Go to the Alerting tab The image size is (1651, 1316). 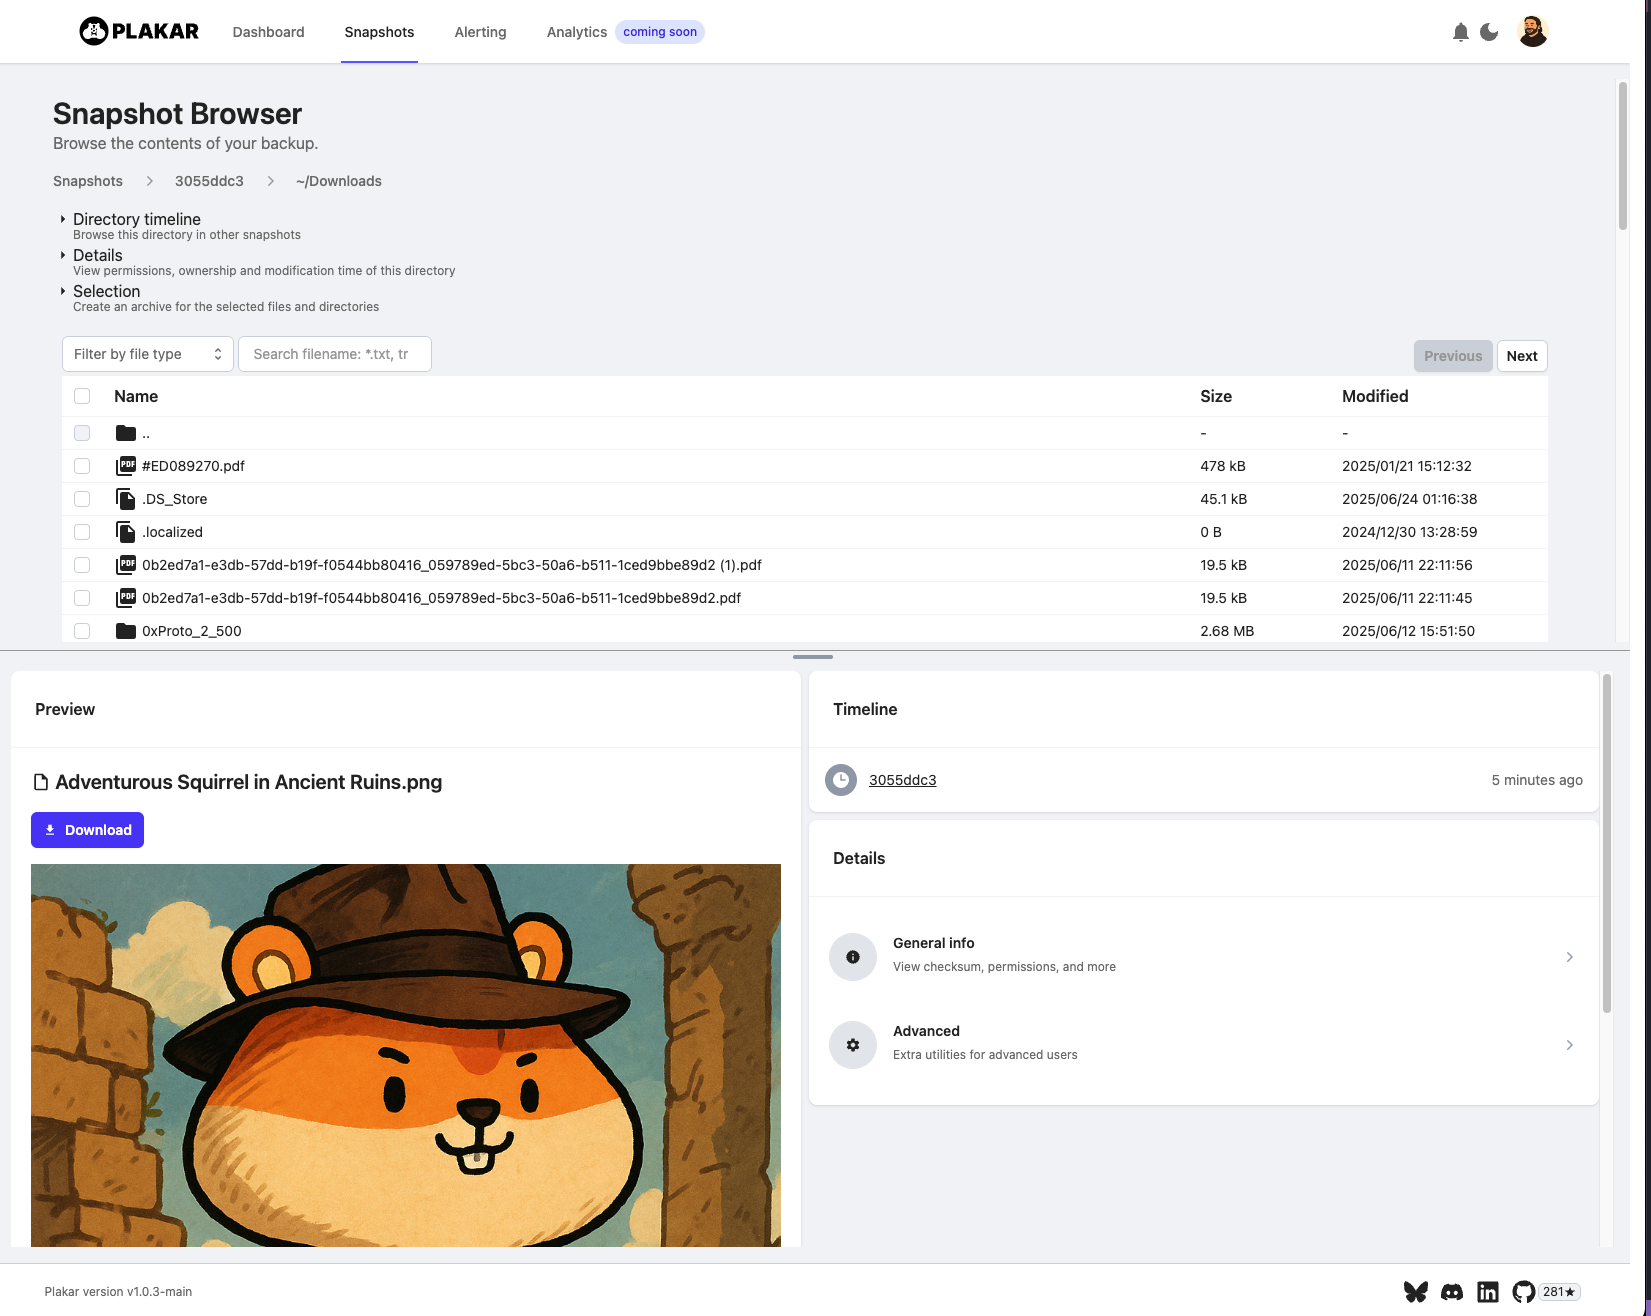[x=480, y=32]
